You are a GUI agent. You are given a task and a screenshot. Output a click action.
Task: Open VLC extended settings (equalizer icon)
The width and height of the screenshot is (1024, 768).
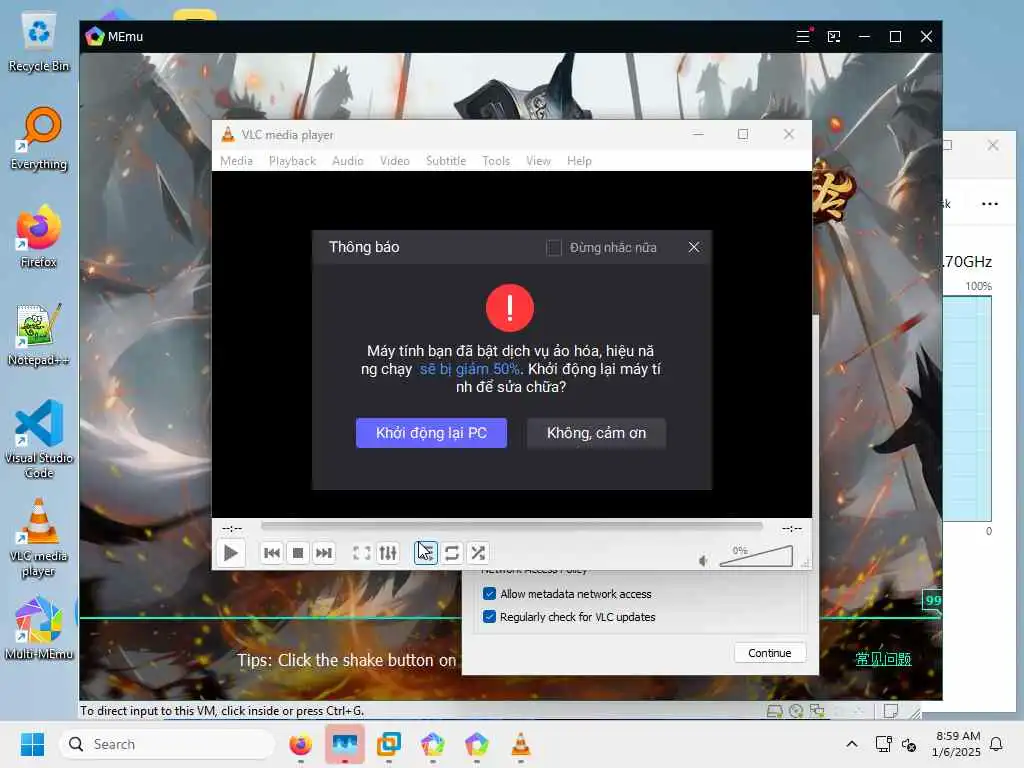point(388,553)
